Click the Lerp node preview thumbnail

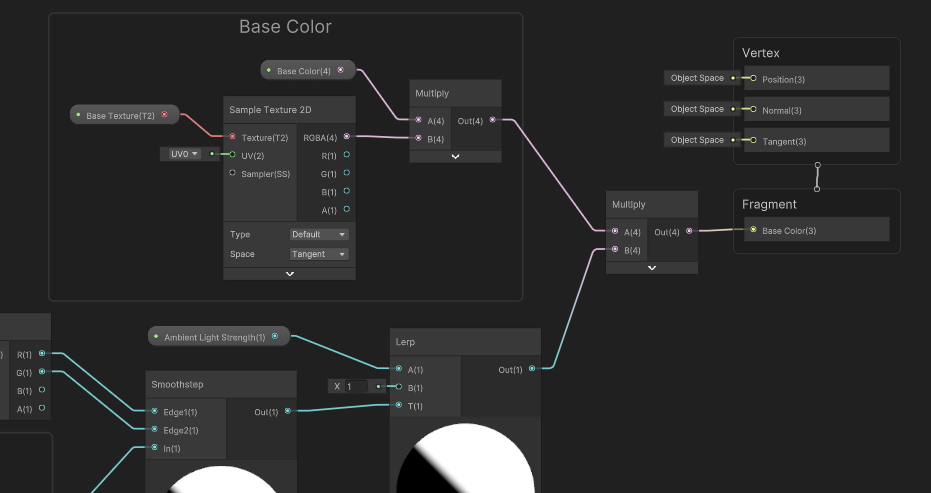tap(465, 458)
